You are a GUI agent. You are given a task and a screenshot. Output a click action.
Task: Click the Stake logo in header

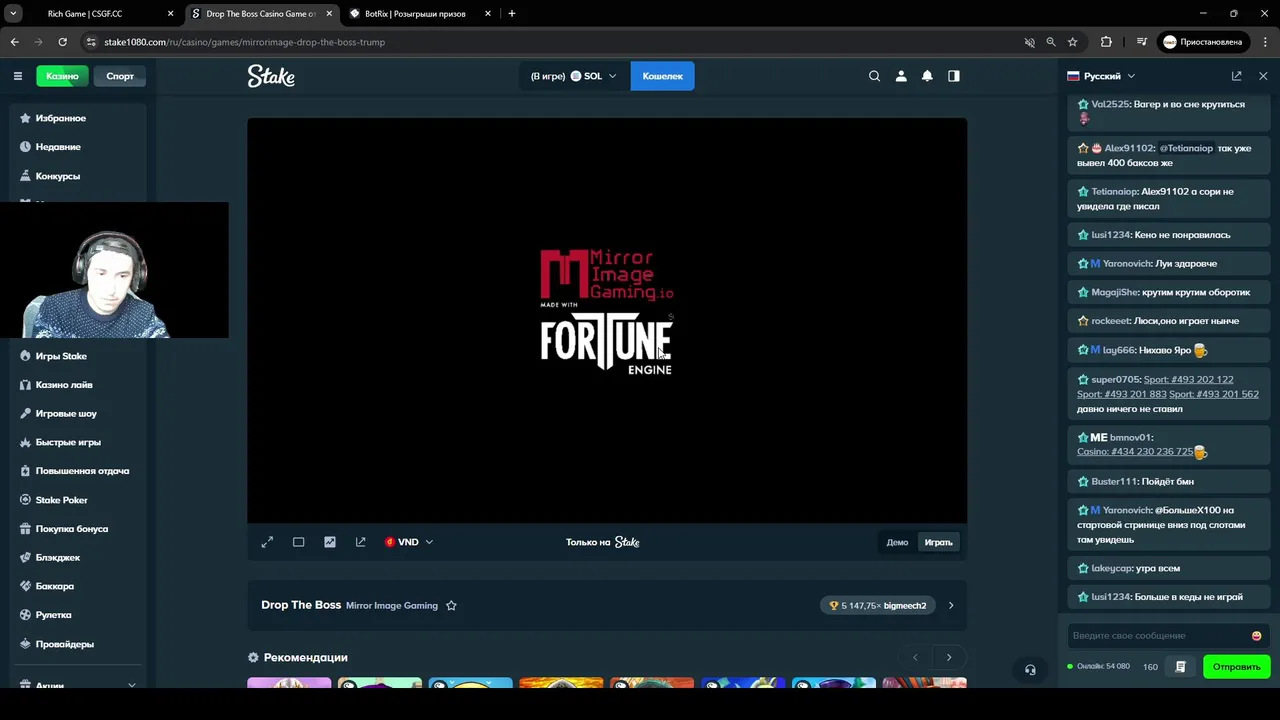click(271, 76)
